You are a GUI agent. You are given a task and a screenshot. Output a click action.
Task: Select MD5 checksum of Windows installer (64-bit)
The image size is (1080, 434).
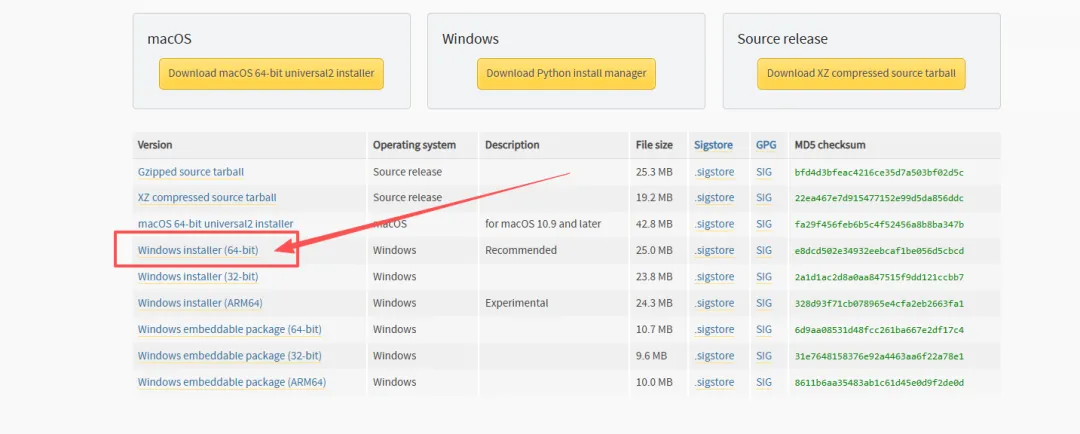(879, 251)
